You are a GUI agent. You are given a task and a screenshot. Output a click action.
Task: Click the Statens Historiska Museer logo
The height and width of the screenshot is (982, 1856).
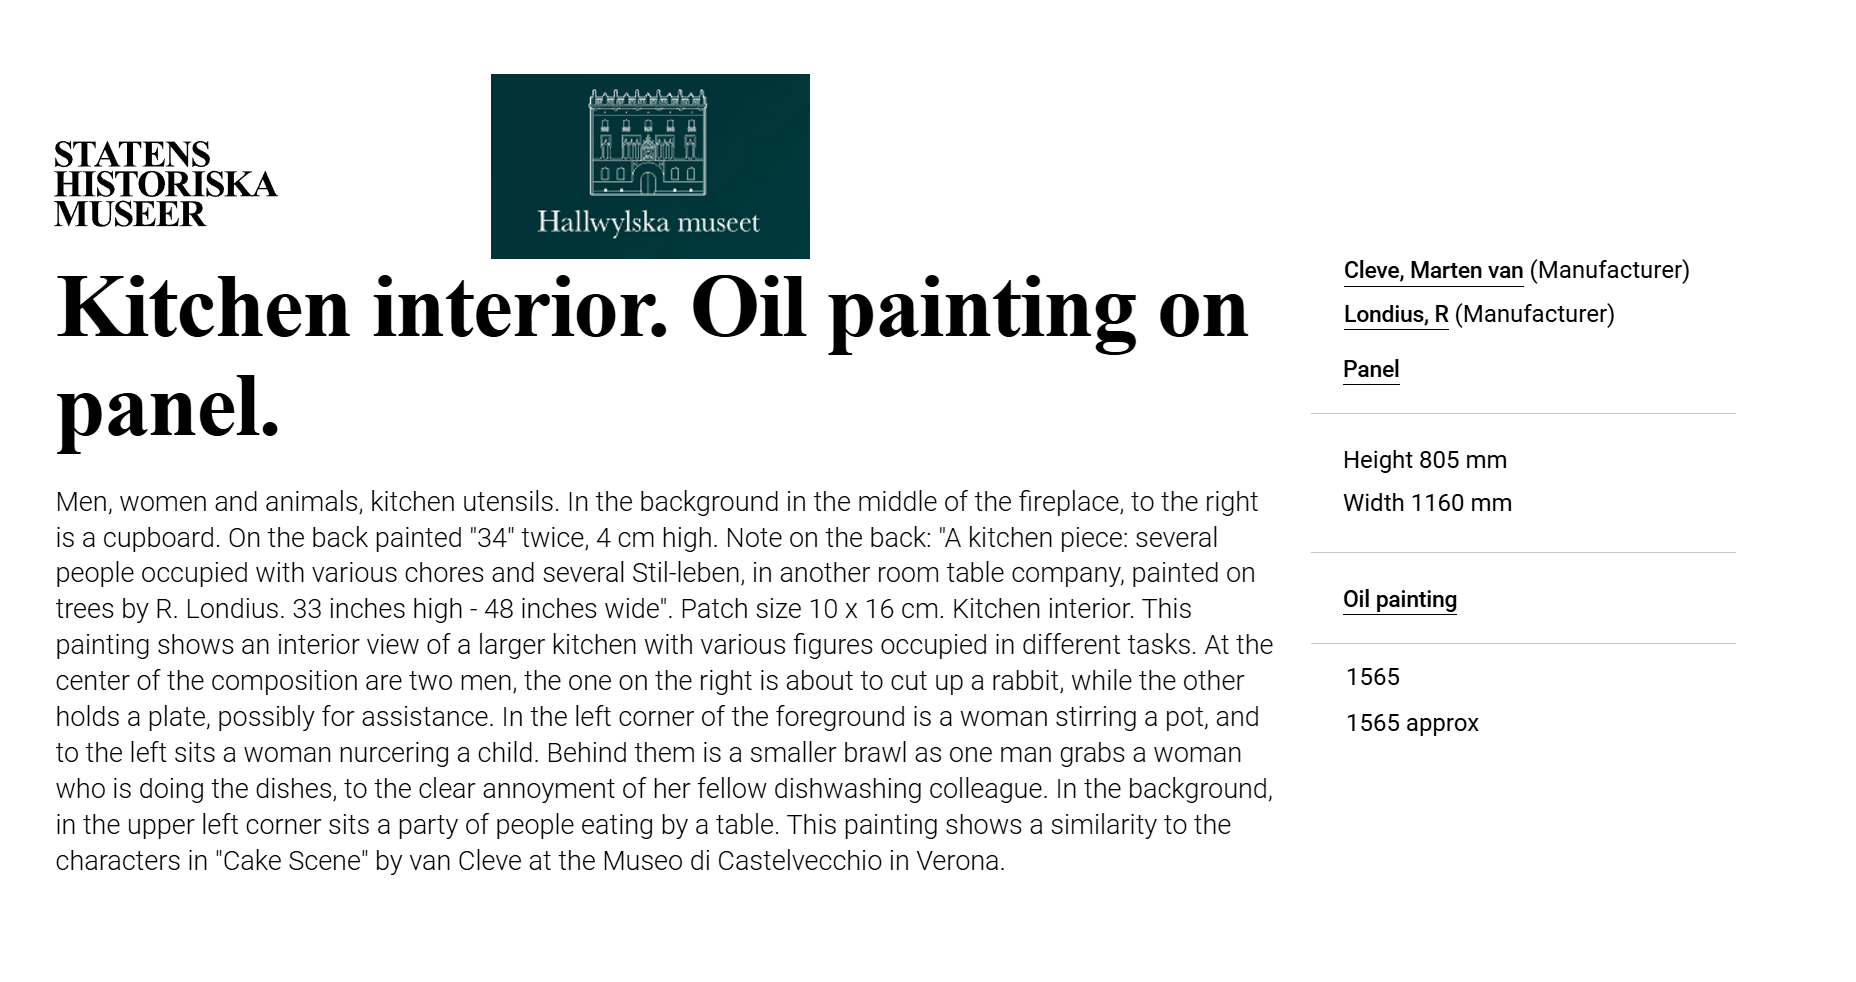(165, 184)
